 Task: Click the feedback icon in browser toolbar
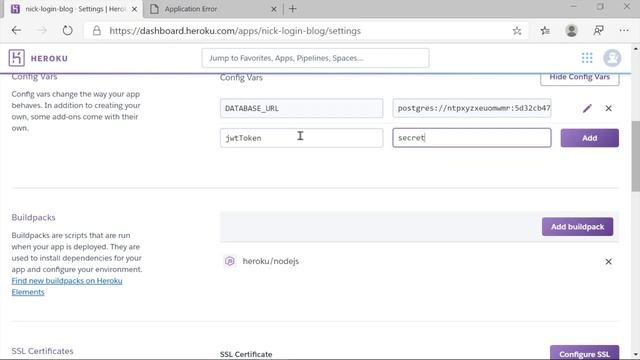pos(598,31)
